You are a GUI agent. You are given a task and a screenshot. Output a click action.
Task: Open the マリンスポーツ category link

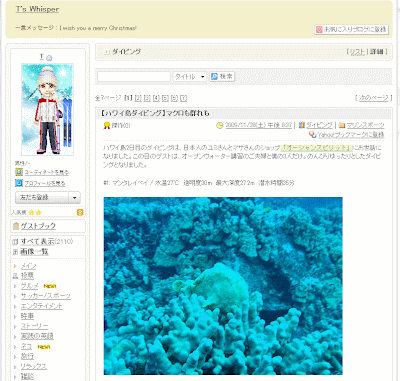point(365,125)
